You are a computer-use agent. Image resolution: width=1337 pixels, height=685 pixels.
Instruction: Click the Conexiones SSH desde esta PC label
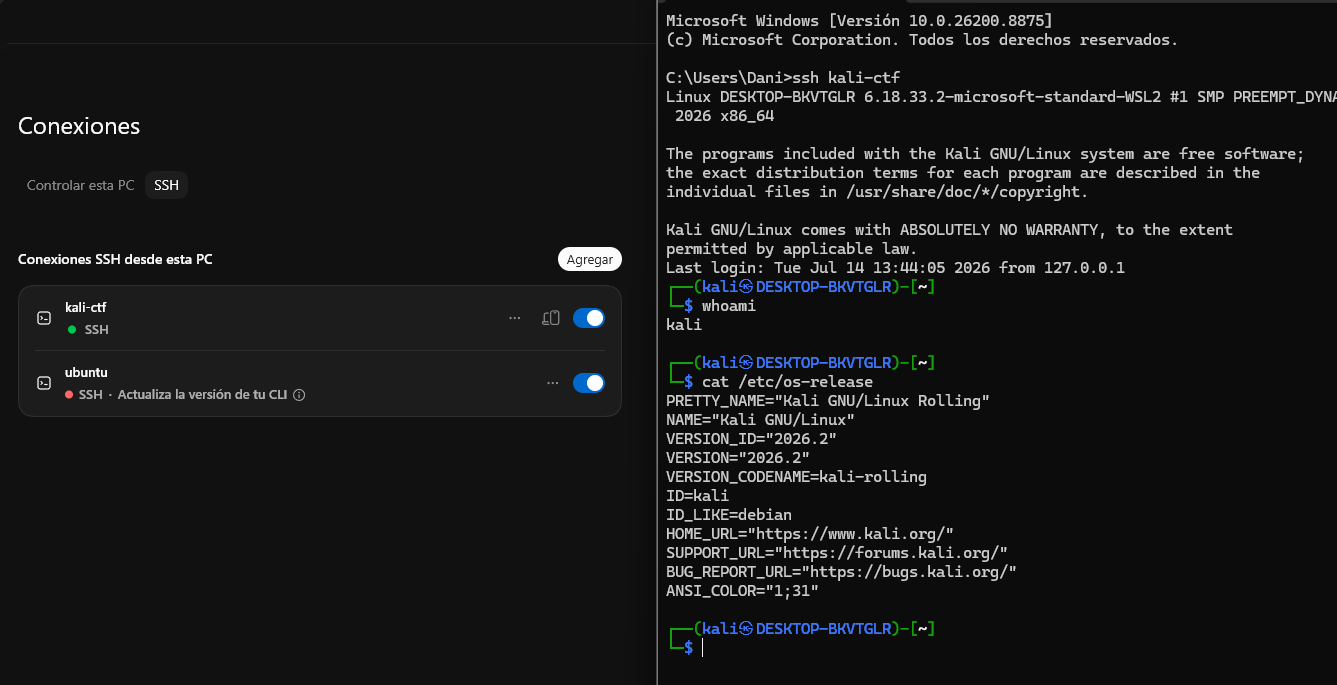pyautogui.click(x=115, y=259)
